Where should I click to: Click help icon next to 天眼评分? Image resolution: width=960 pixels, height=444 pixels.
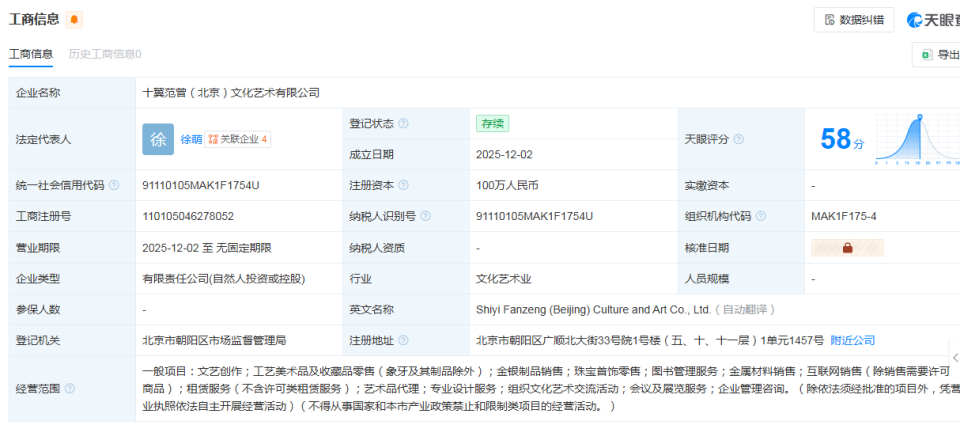[738, 139]
